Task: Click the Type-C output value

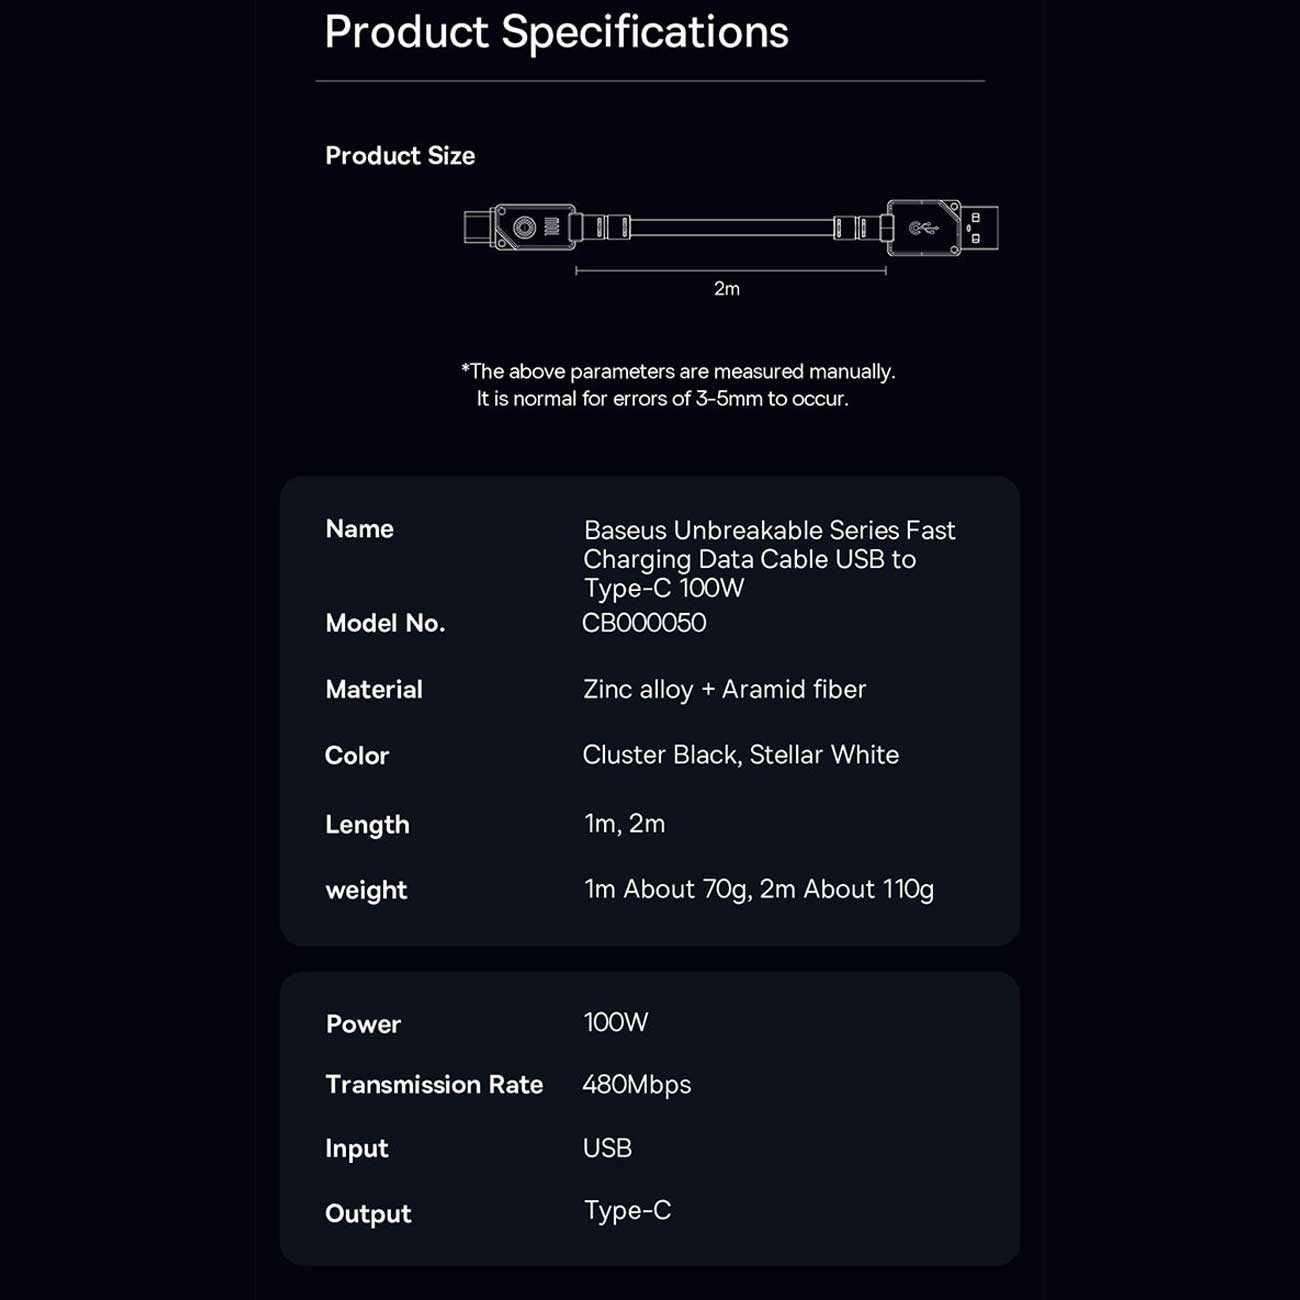Action: tap(627, 1211)
